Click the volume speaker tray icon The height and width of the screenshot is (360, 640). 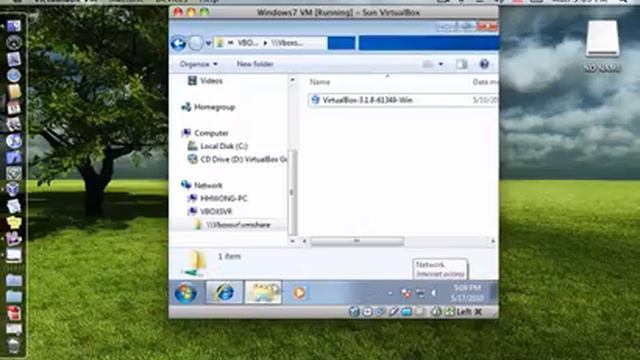[x=434, y=293]
